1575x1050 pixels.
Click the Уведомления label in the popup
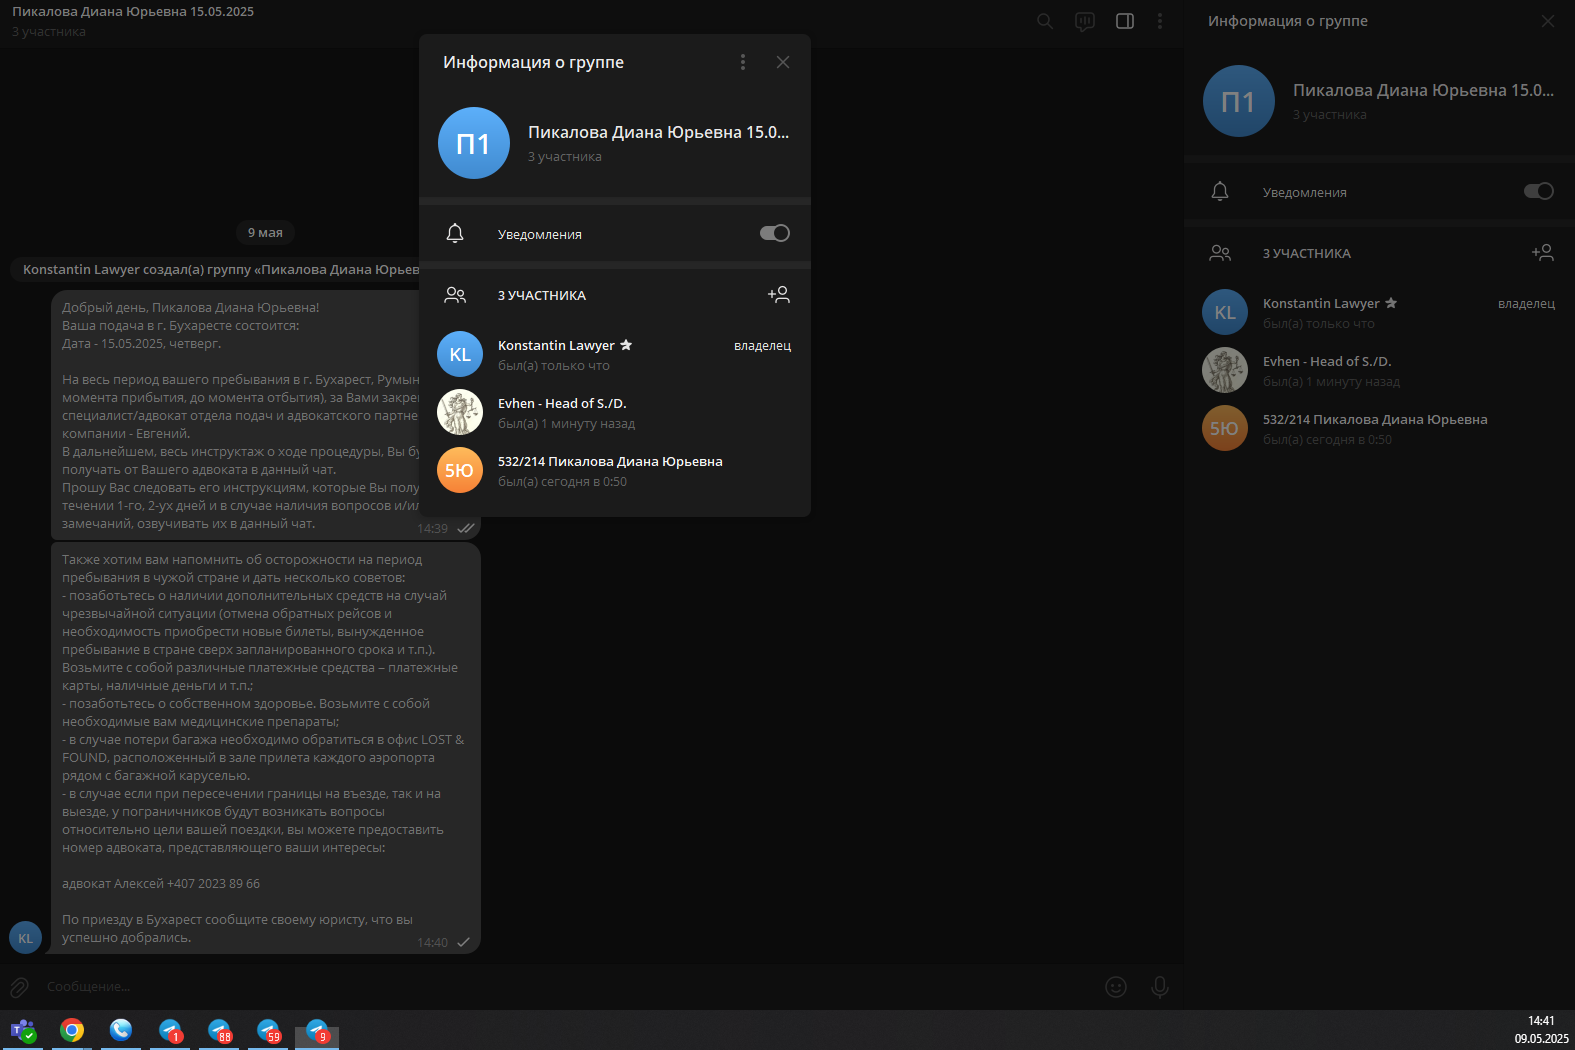coord(539,235)
